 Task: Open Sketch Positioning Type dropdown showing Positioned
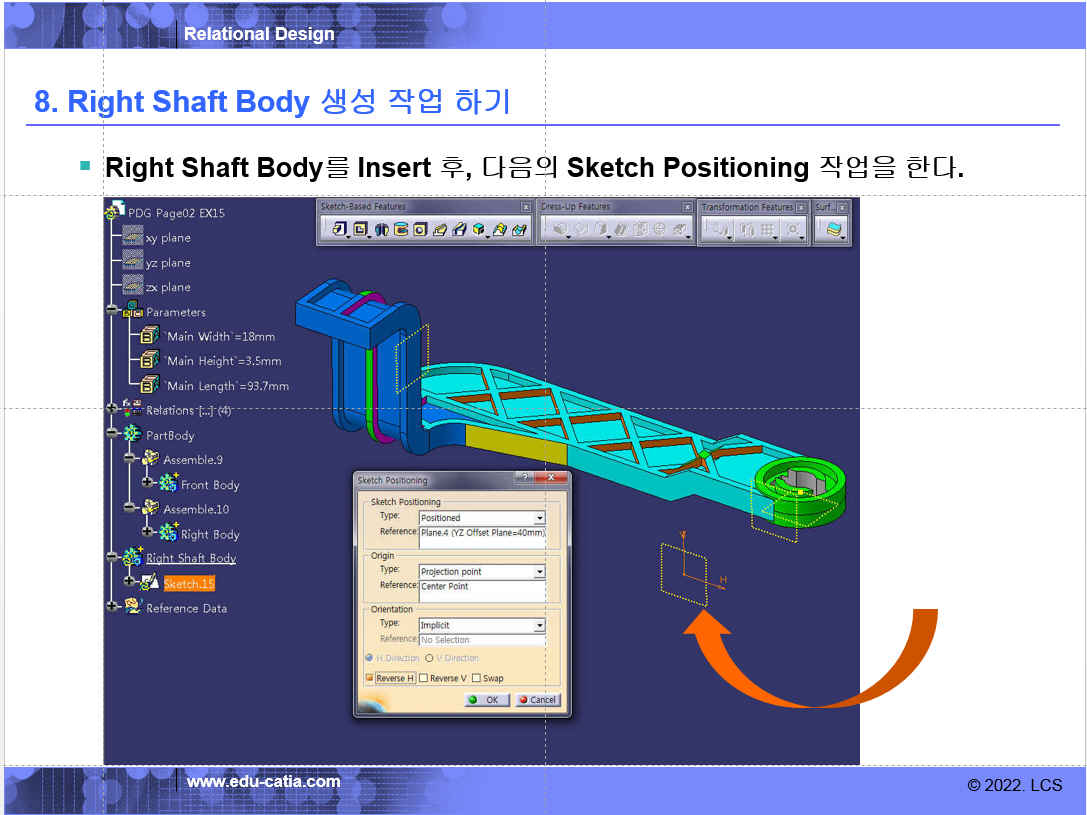point(539,518)
